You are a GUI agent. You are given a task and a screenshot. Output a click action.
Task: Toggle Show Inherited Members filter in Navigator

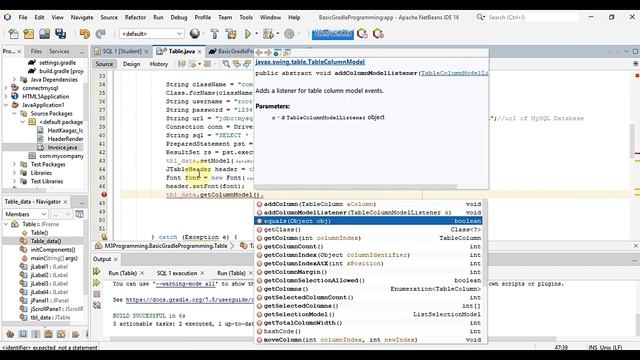[10, 334]
